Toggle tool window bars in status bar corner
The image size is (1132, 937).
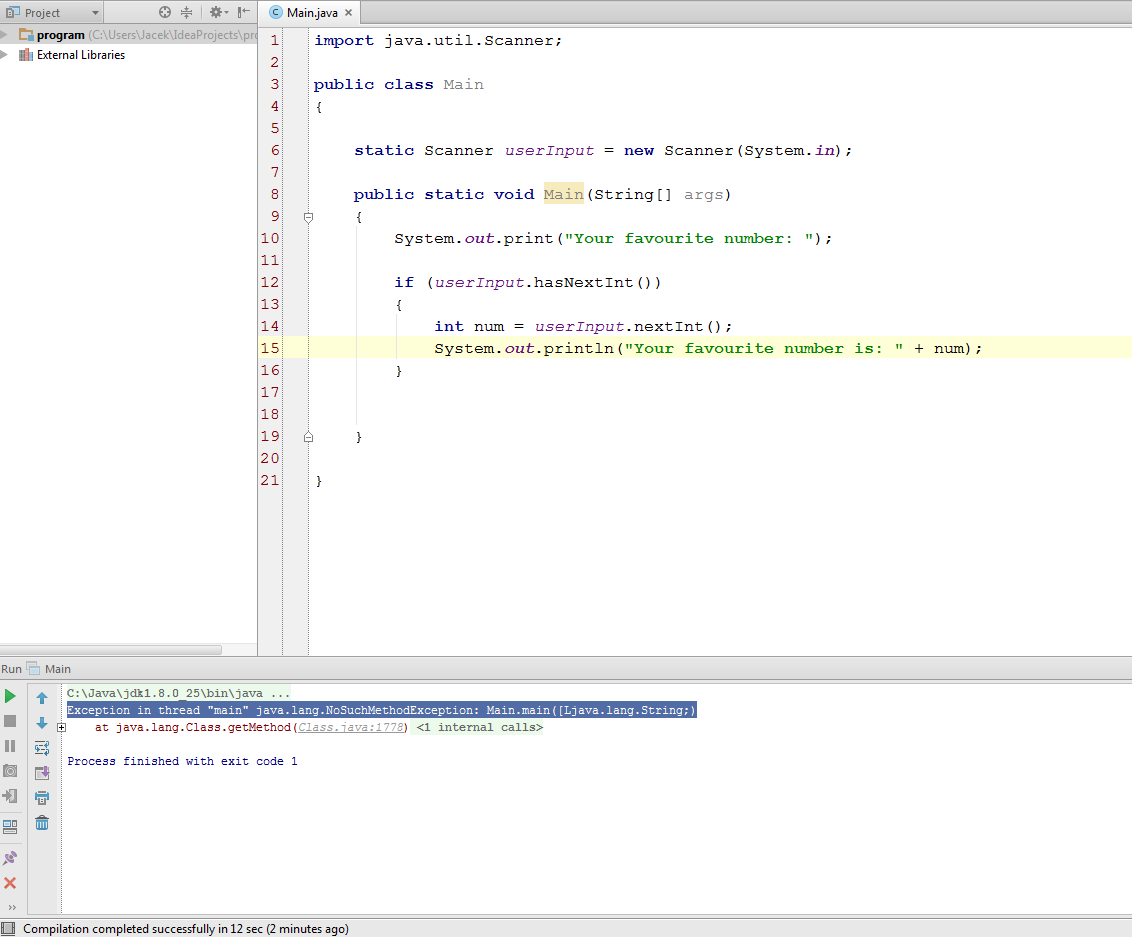(8, 929)
